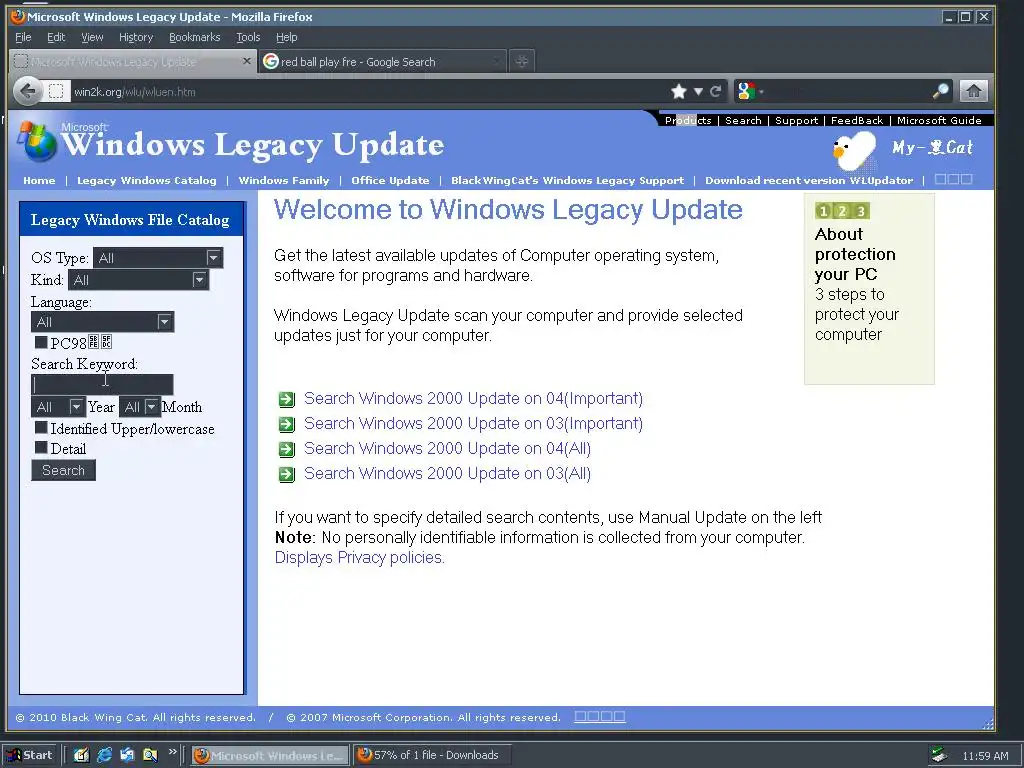Screen dimensions: 1024x768
Task: Click the browser Back arrow button
Action: 28,91
